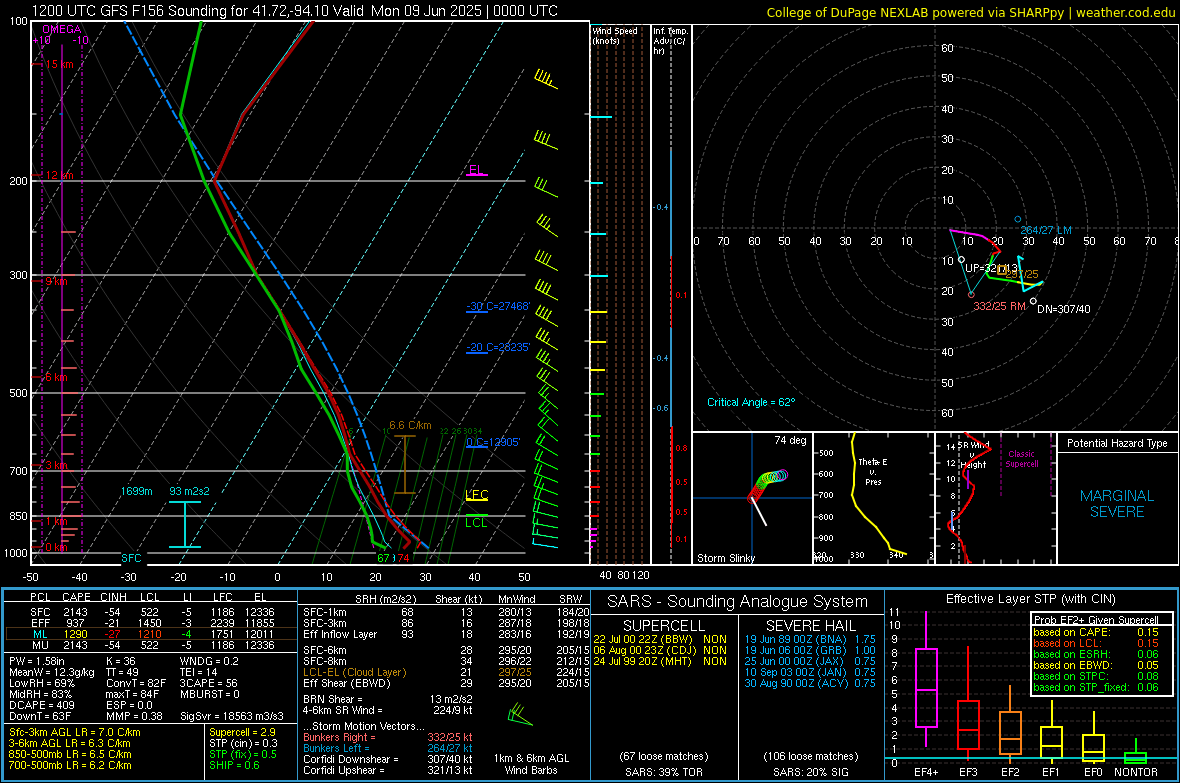The image size is (1180, 783).
Task: Click the based on CAPE: 0.15 probability line
Action: (1096, 632)
